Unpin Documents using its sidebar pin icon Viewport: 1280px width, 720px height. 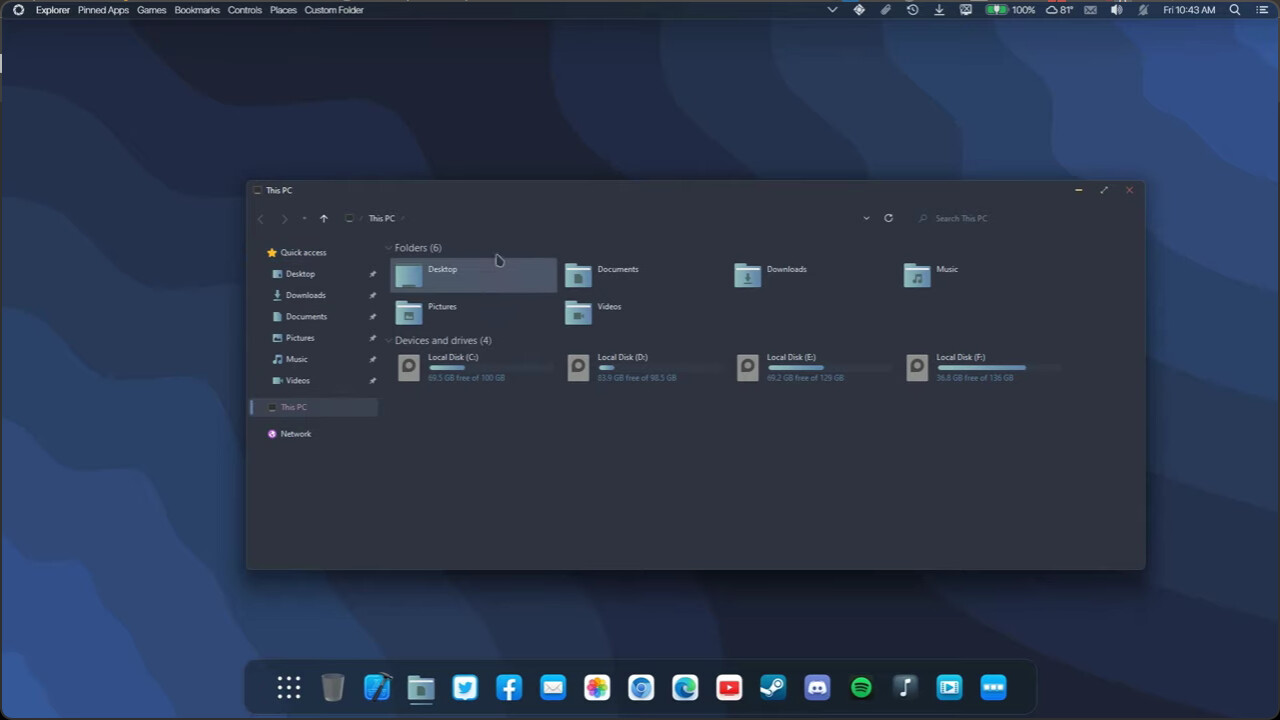(373, 317)
